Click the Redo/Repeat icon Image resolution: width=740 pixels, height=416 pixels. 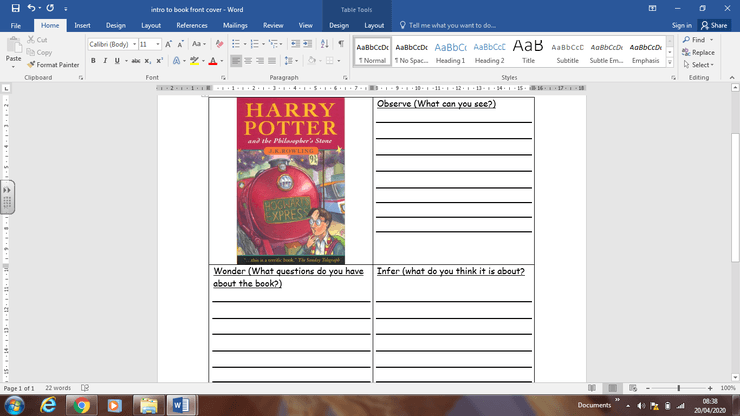[50, 8]
